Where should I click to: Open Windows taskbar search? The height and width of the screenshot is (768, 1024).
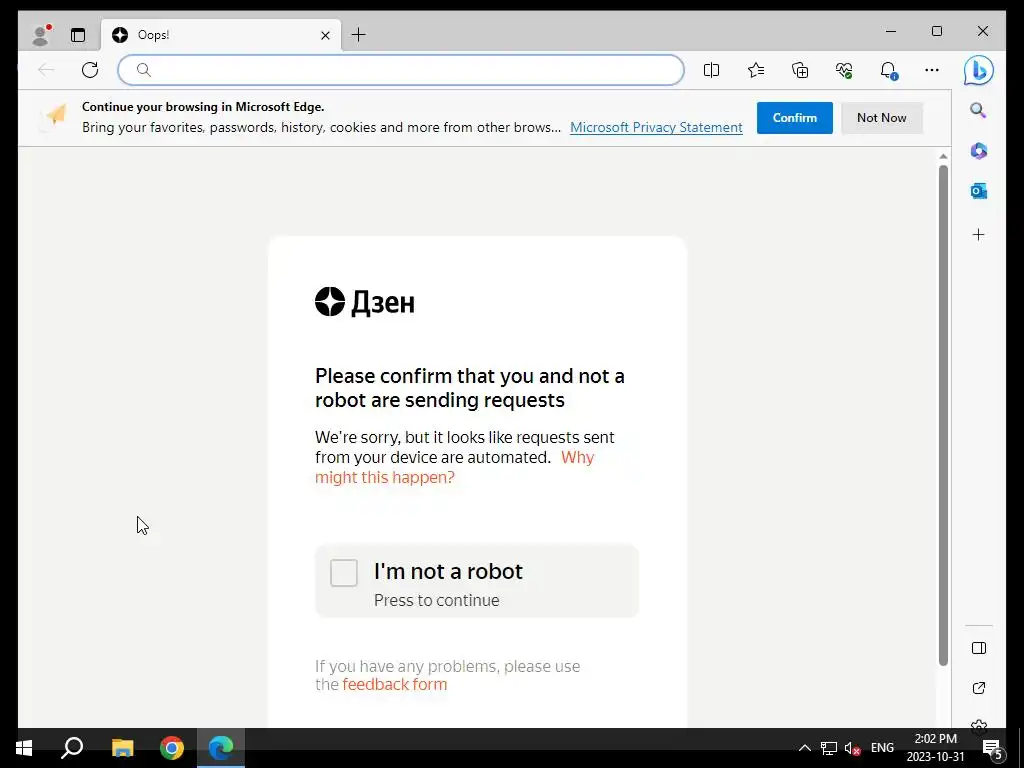(x=72, y=748)
